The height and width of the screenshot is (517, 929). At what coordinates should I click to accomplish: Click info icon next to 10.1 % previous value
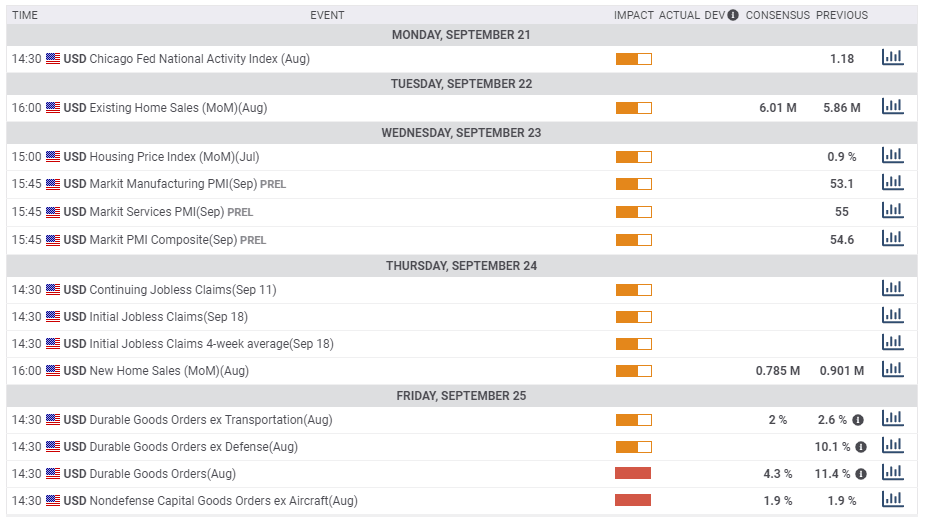click(860, 447)
